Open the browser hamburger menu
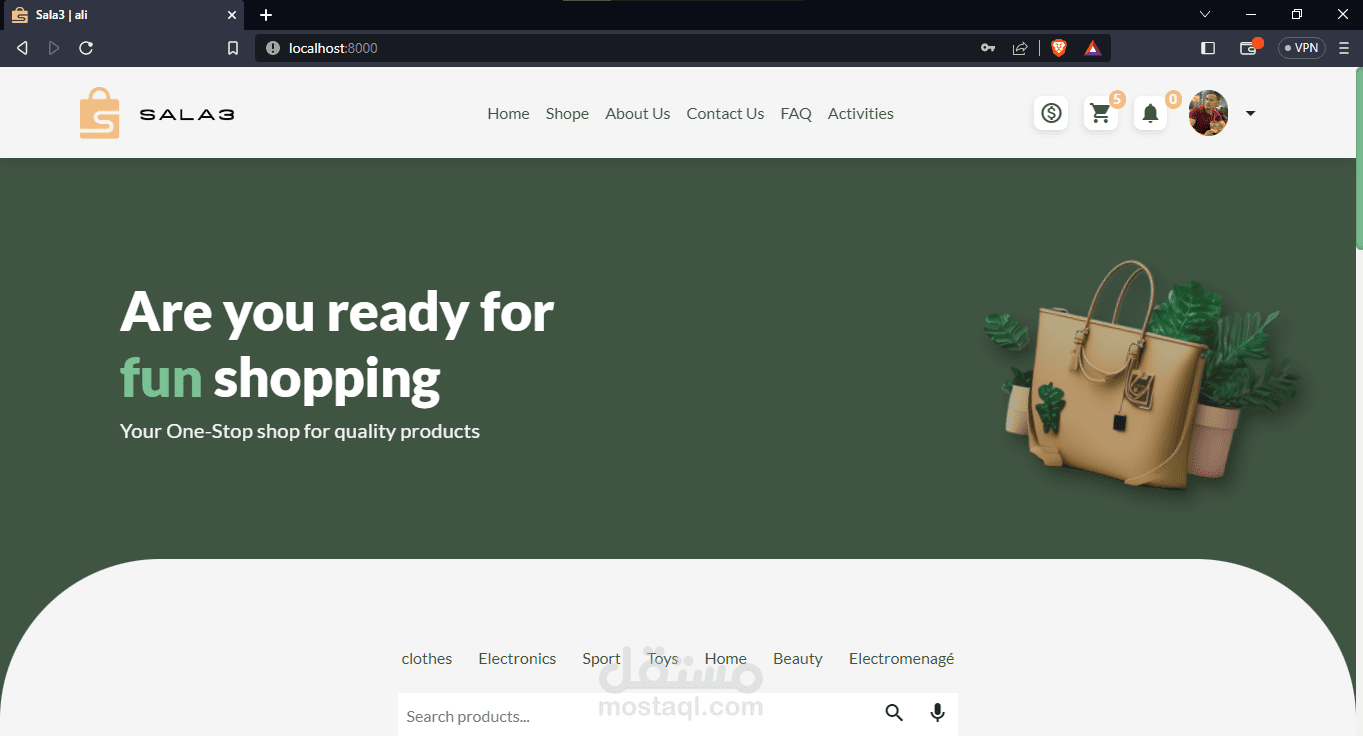 1344,48
